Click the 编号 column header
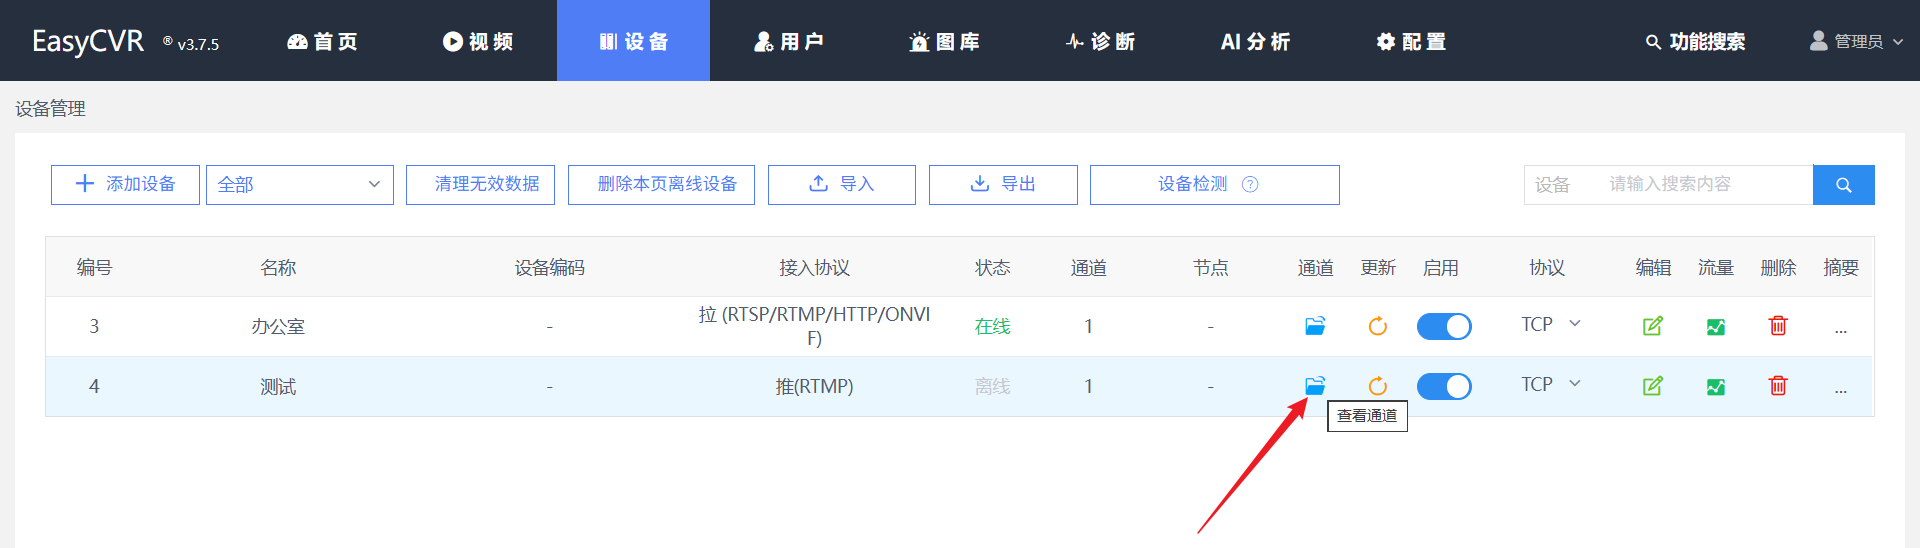 click(94, 267)
